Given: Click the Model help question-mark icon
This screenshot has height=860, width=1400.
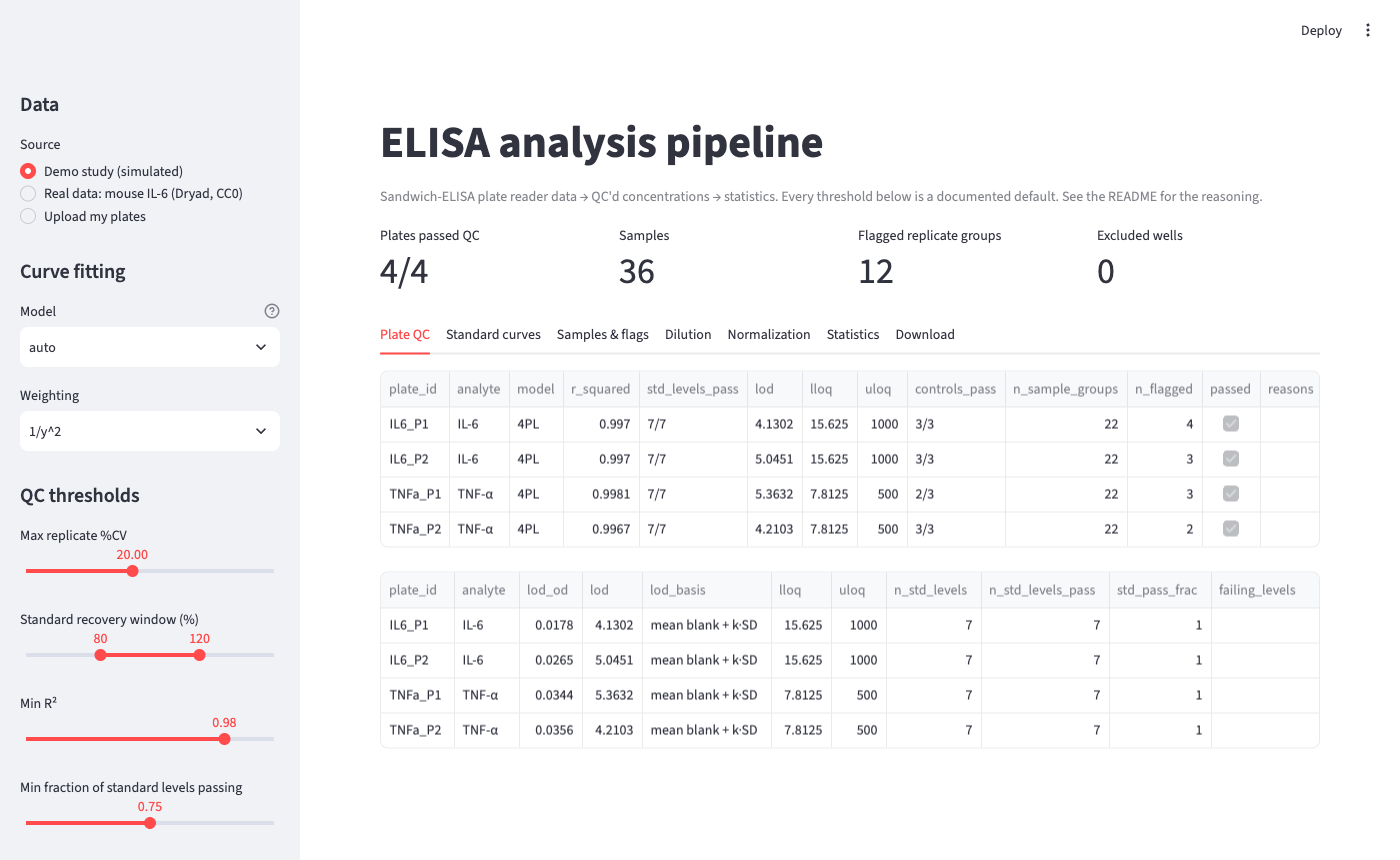Looking at the screenshot, I should tap(271, 311).
